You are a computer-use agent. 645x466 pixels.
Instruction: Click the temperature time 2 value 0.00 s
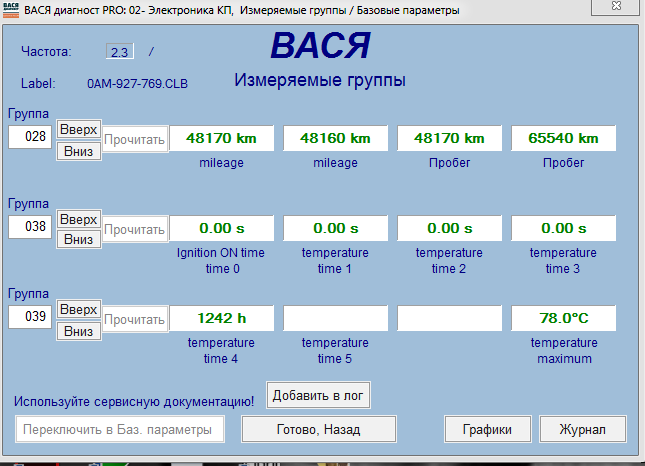(x=449, y=228)
